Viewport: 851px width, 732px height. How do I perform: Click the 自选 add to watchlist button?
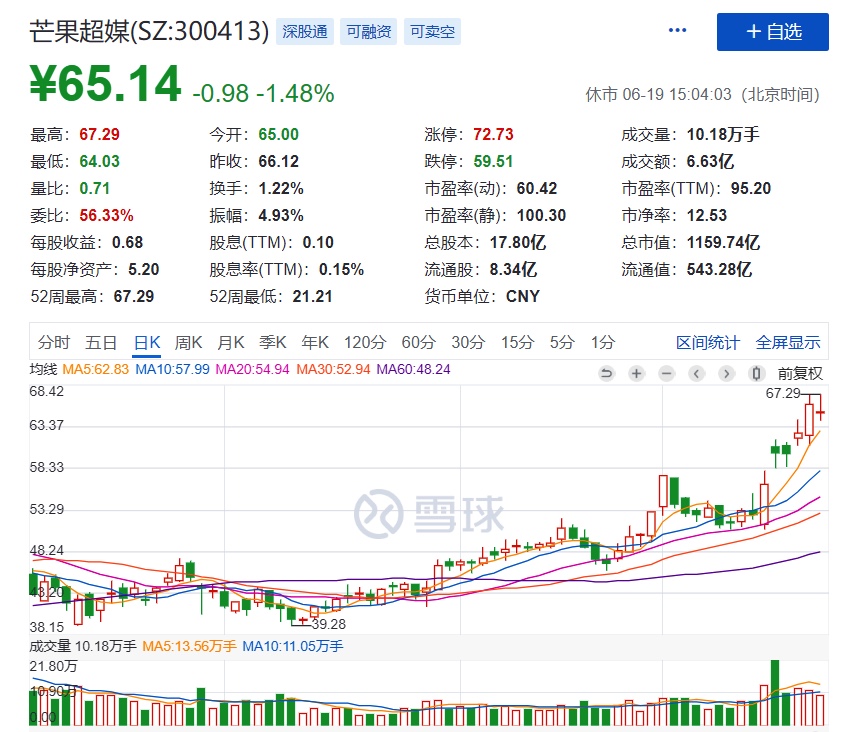[772, 32]
